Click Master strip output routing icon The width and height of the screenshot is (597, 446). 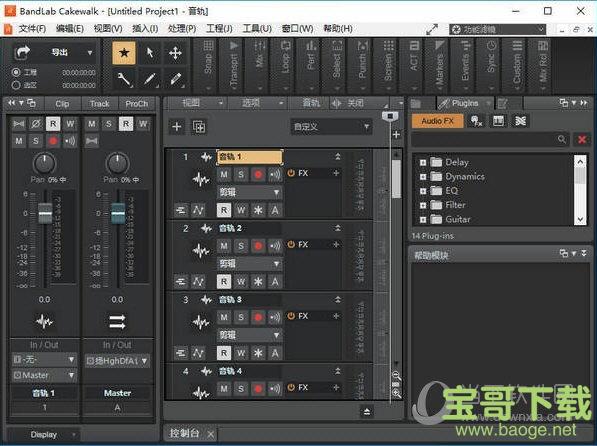coord(117,321)
